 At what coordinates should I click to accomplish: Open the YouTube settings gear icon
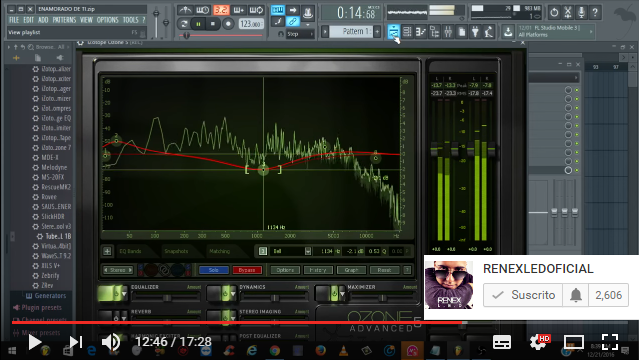(538, 342)
